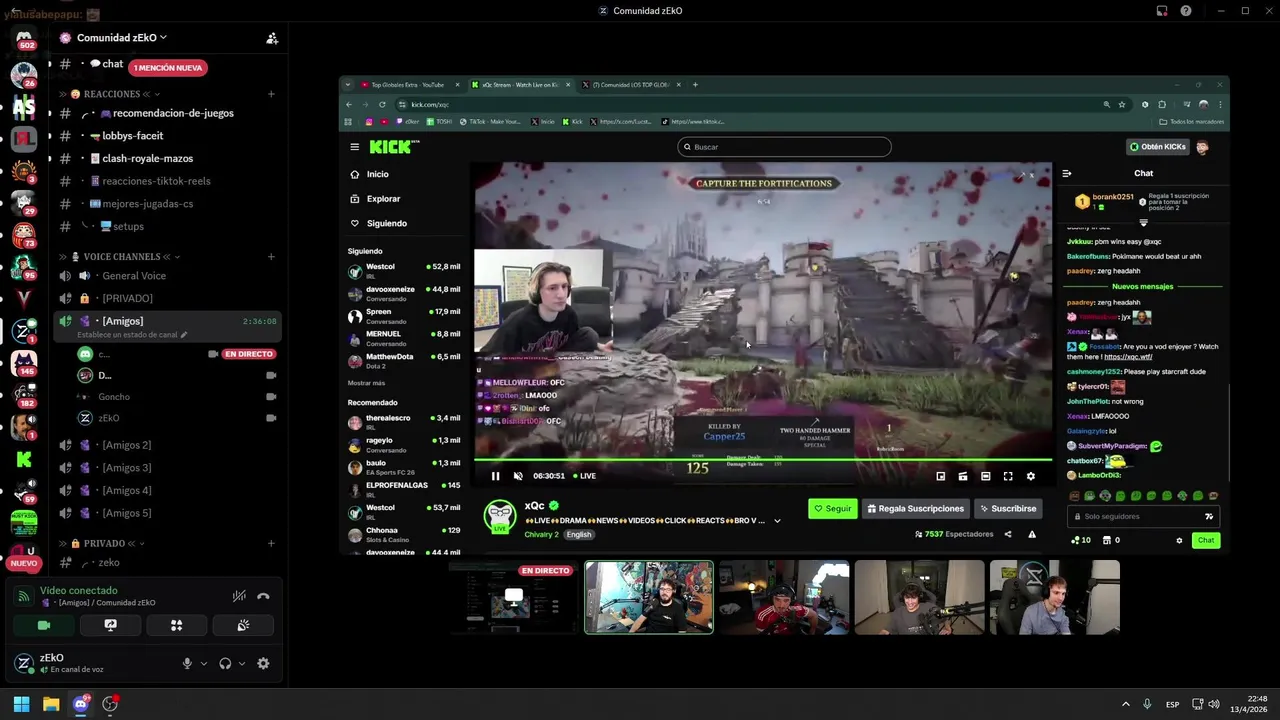This screenshot has height=720, width=1280.
Task: Disconnect from the voice call
Action: [x=263, y=596]
